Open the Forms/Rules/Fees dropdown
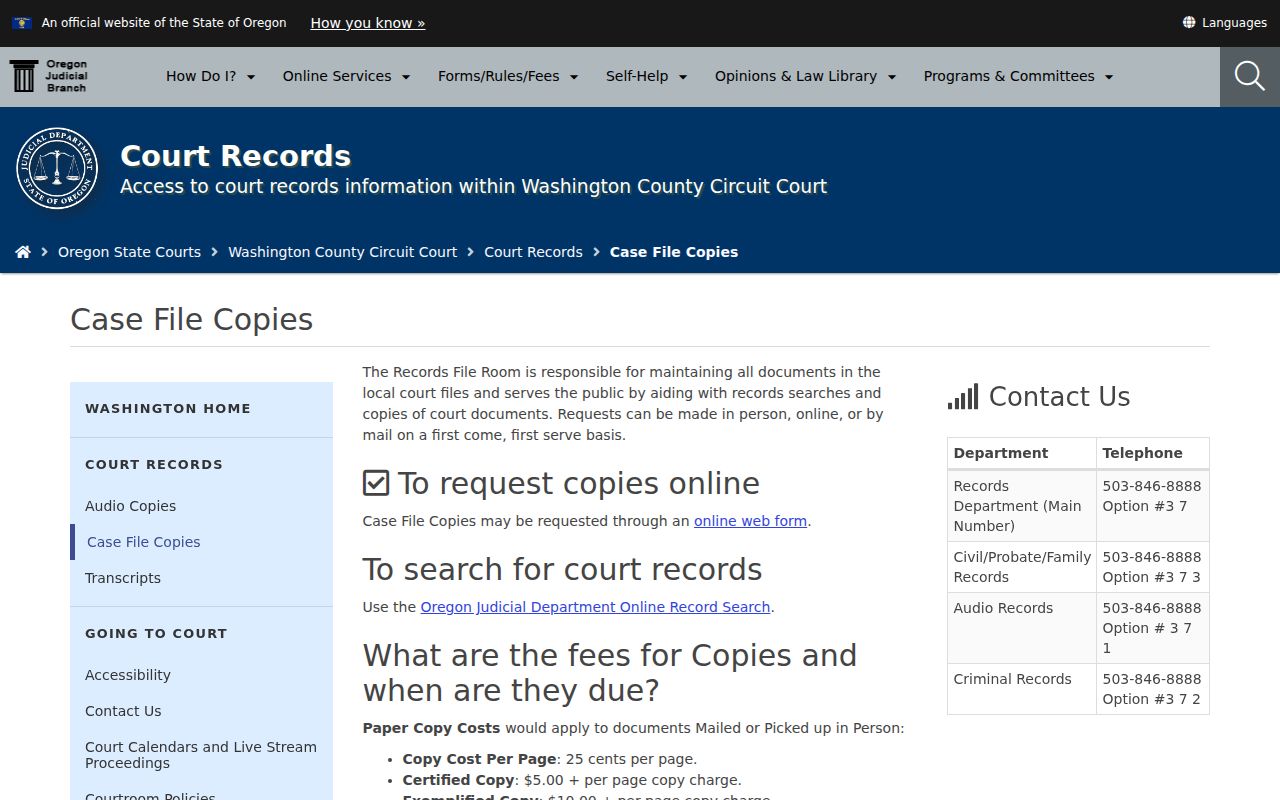1280x800 pixels. 508,76
